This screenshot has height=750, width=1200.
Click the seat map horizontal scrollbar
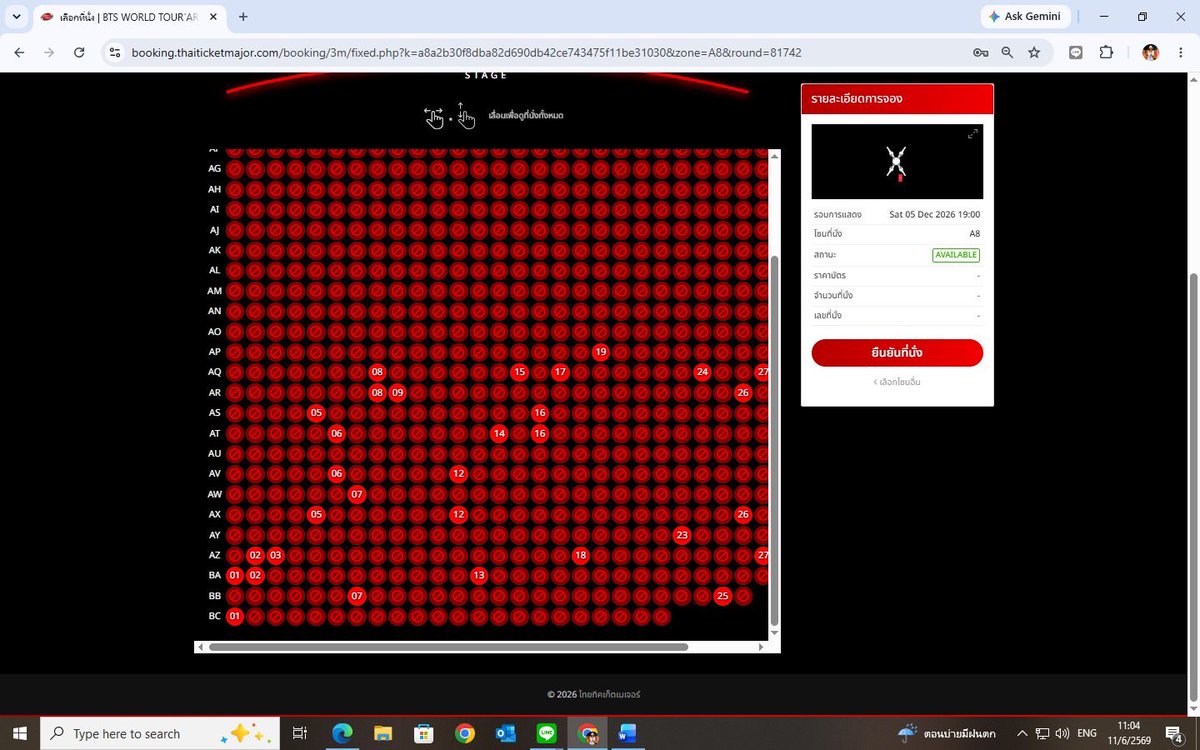[448, 647]
